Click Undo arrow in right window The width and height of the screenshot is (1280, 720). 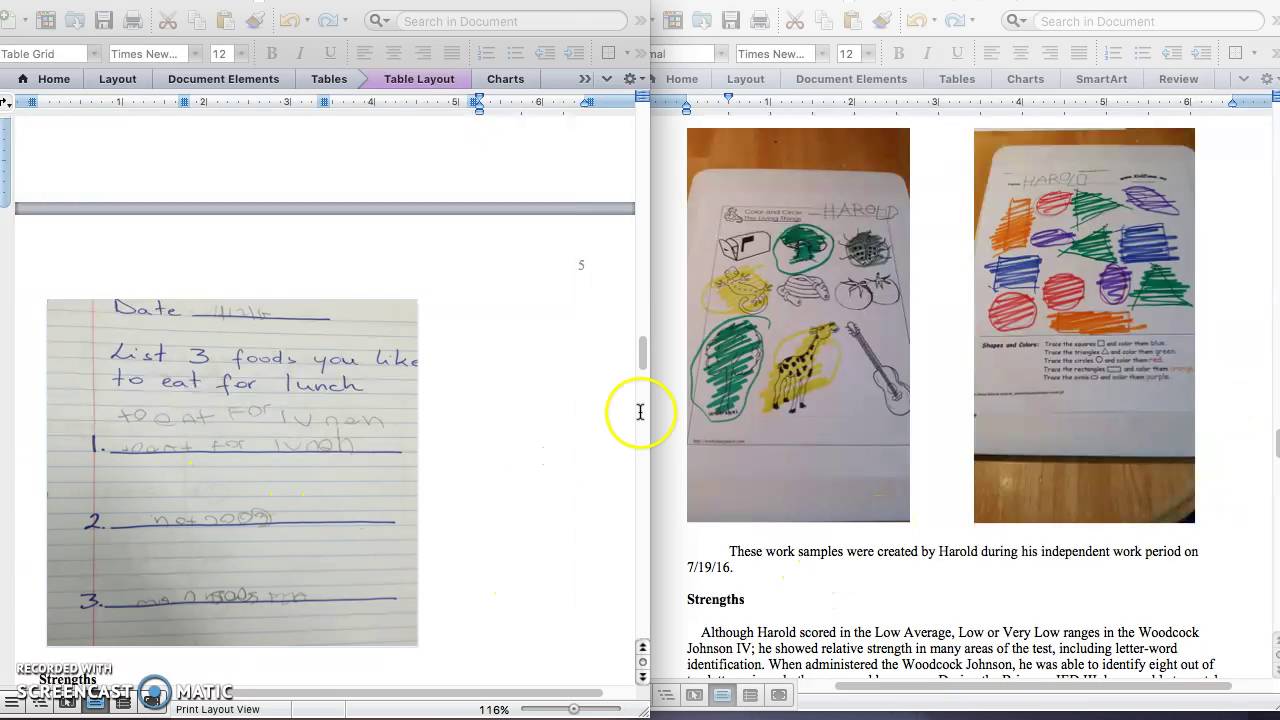pos(916,20)
